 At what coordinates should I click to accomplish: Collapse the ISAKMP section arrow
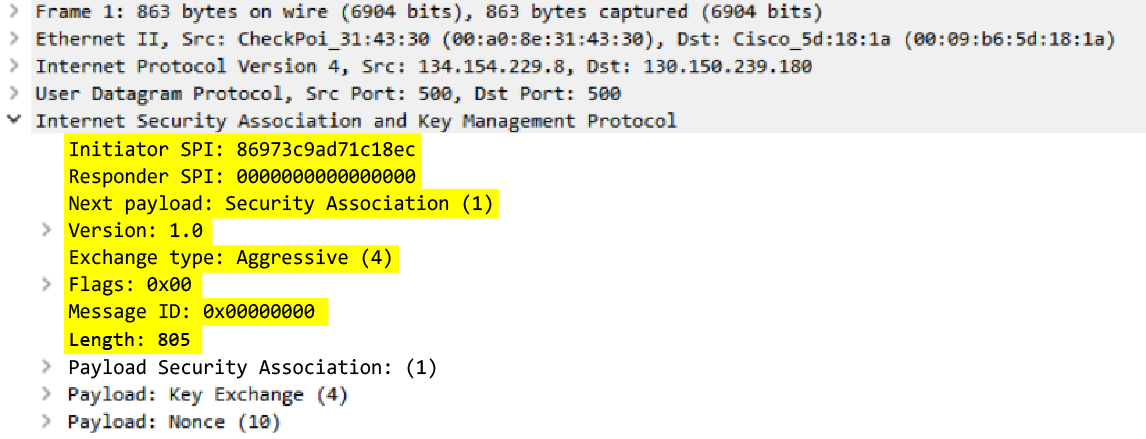(13, 121)
